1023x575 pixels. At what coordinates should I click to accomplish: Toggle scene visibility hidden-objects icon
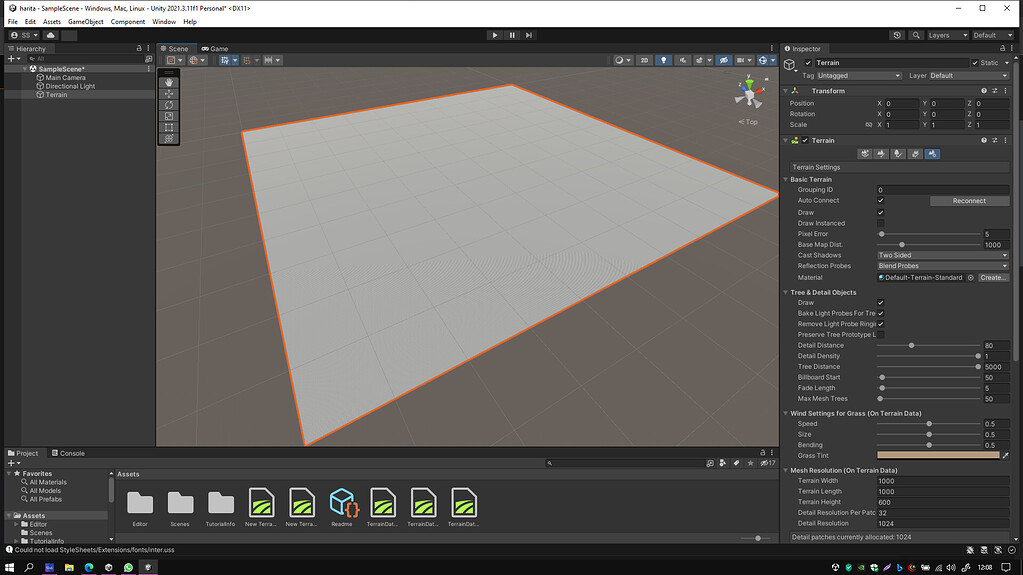click(724, 60)
